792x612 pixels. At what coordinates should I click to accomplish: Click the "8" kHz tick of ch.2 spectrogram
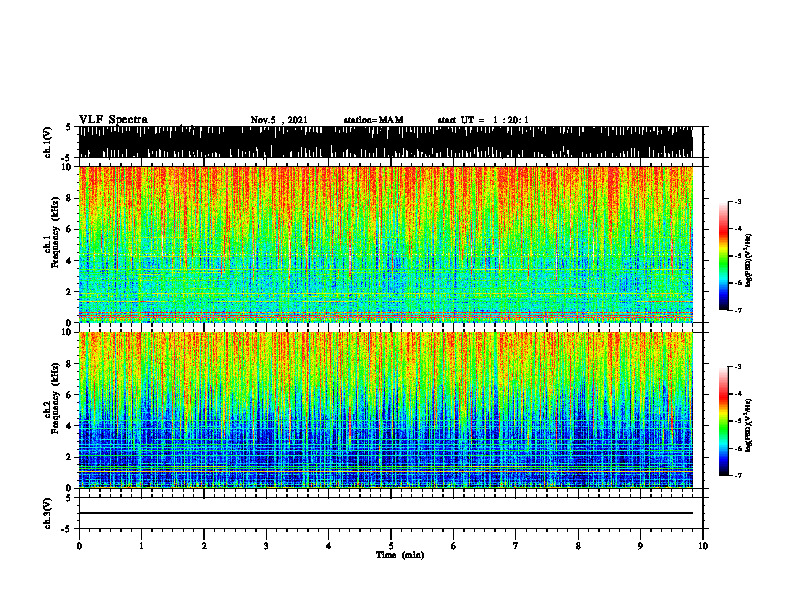tap(69, 364)
